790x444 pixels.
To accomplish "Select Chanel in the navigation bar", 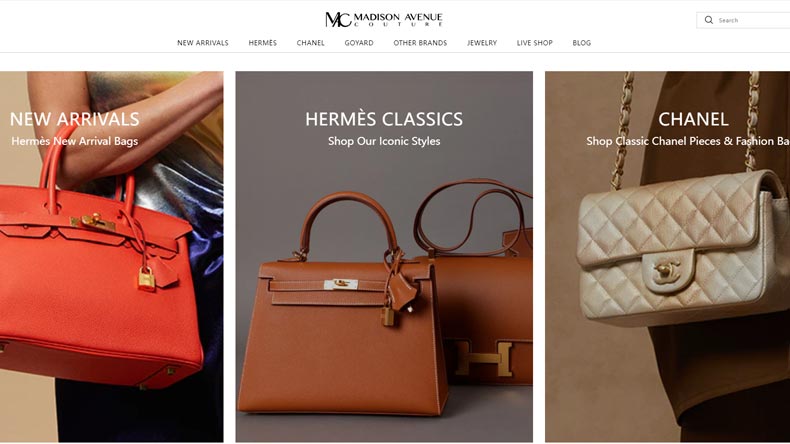I will pos(310,43).
